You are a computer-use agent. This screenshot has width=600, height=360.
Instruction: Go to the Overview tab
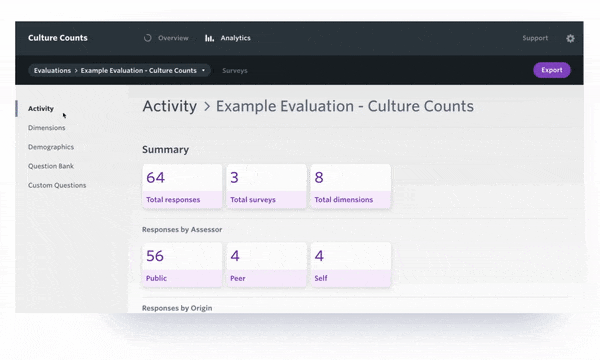(x=173, y=38)
